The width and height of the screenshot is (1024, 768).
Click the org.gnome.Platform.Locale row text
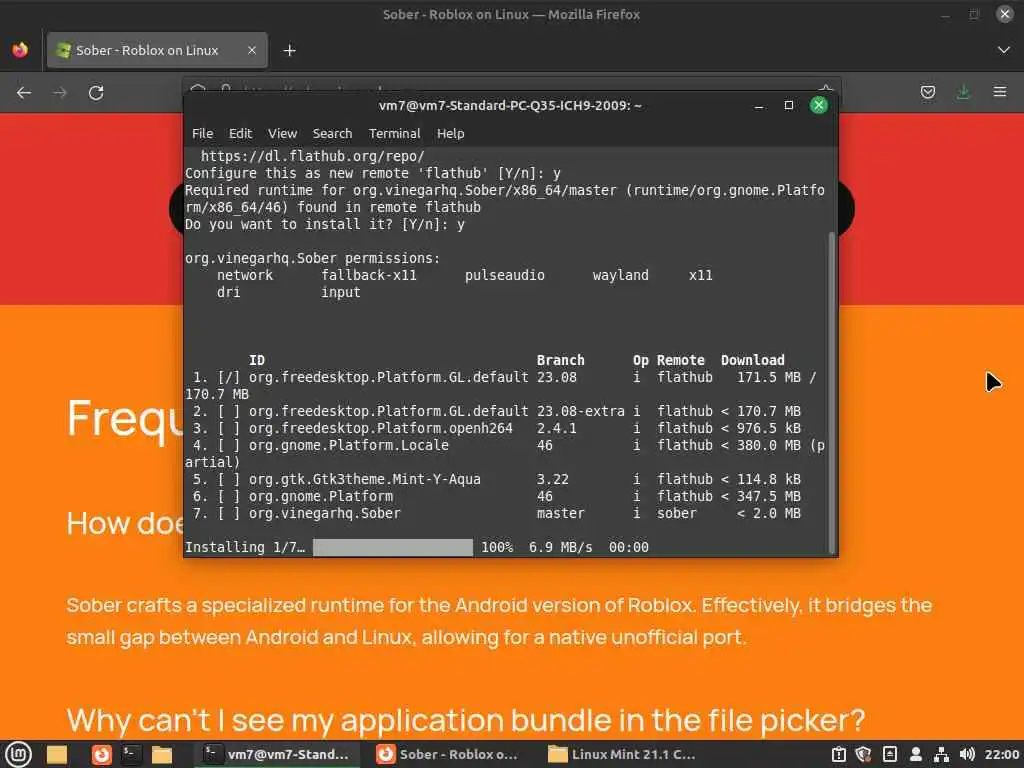[349, 445]
